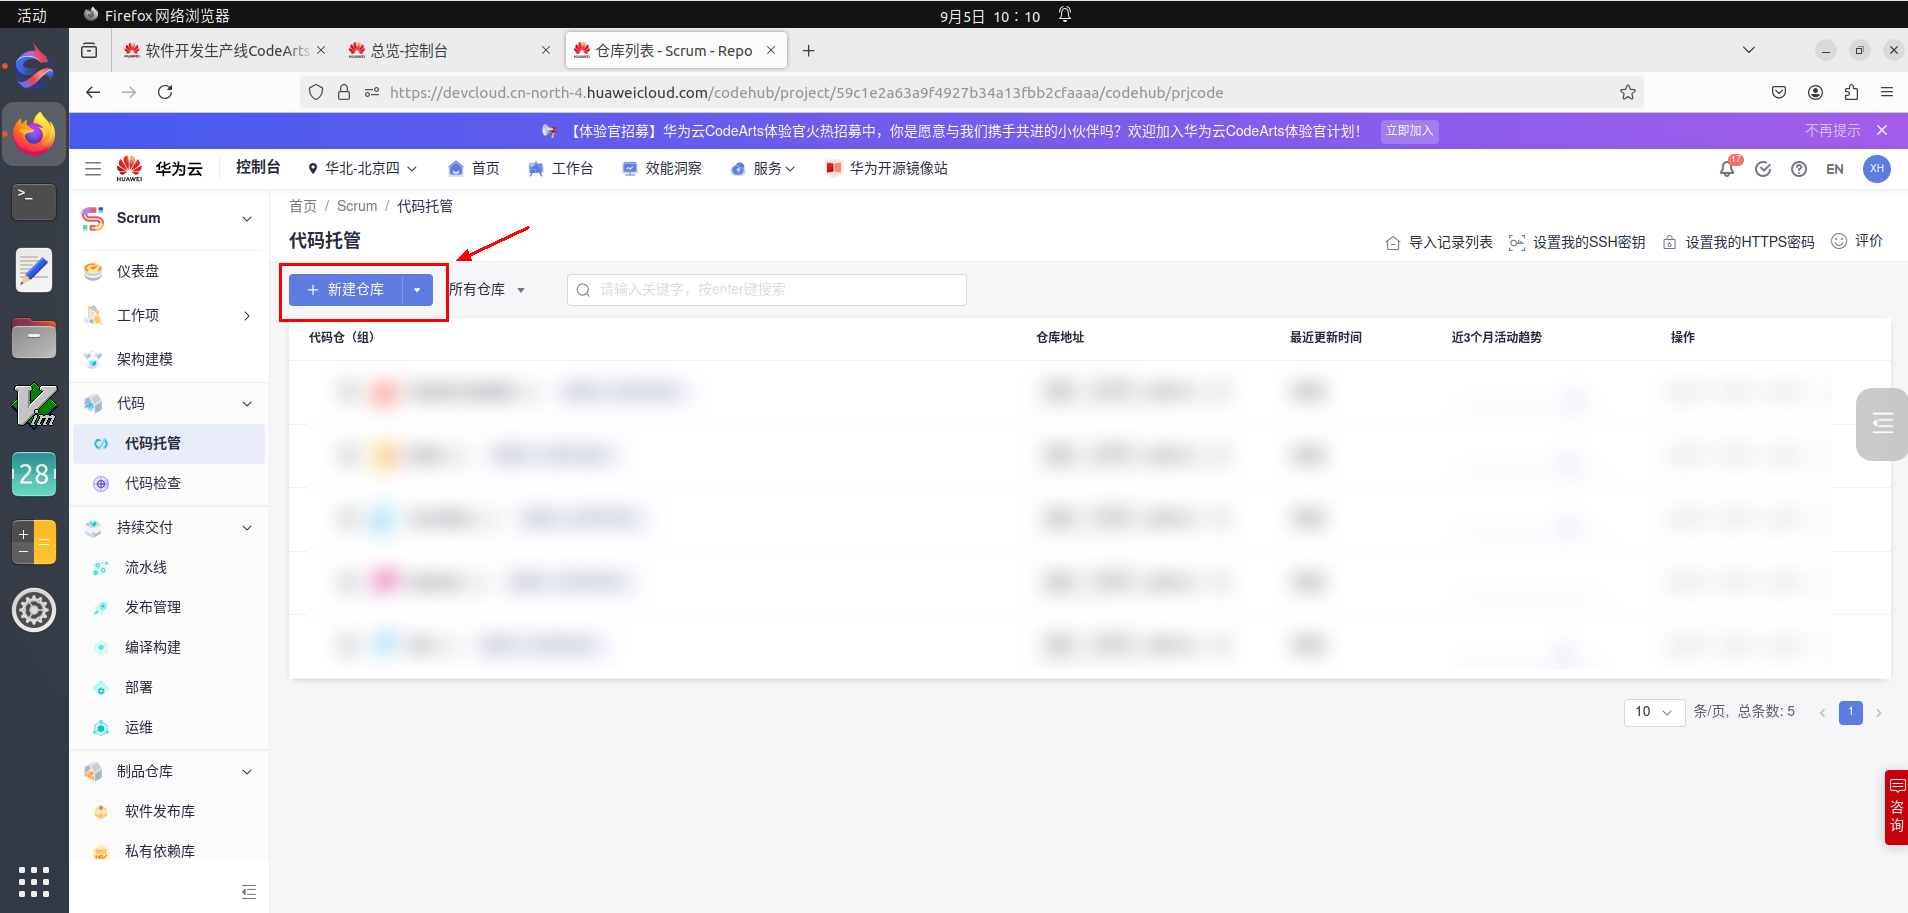Open 导入记录列表 link

(x=1439, y=242)
